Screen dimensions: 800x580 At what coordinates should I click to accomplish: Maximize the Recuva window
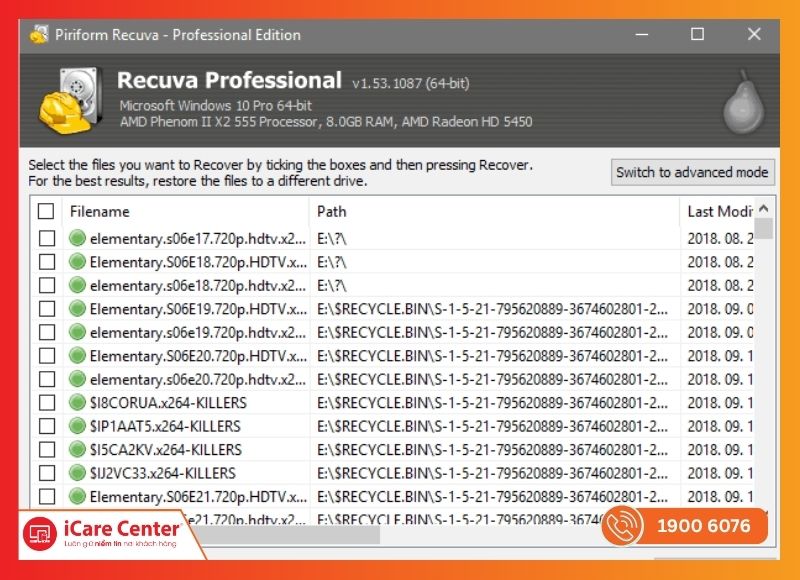tap(697, 35)
